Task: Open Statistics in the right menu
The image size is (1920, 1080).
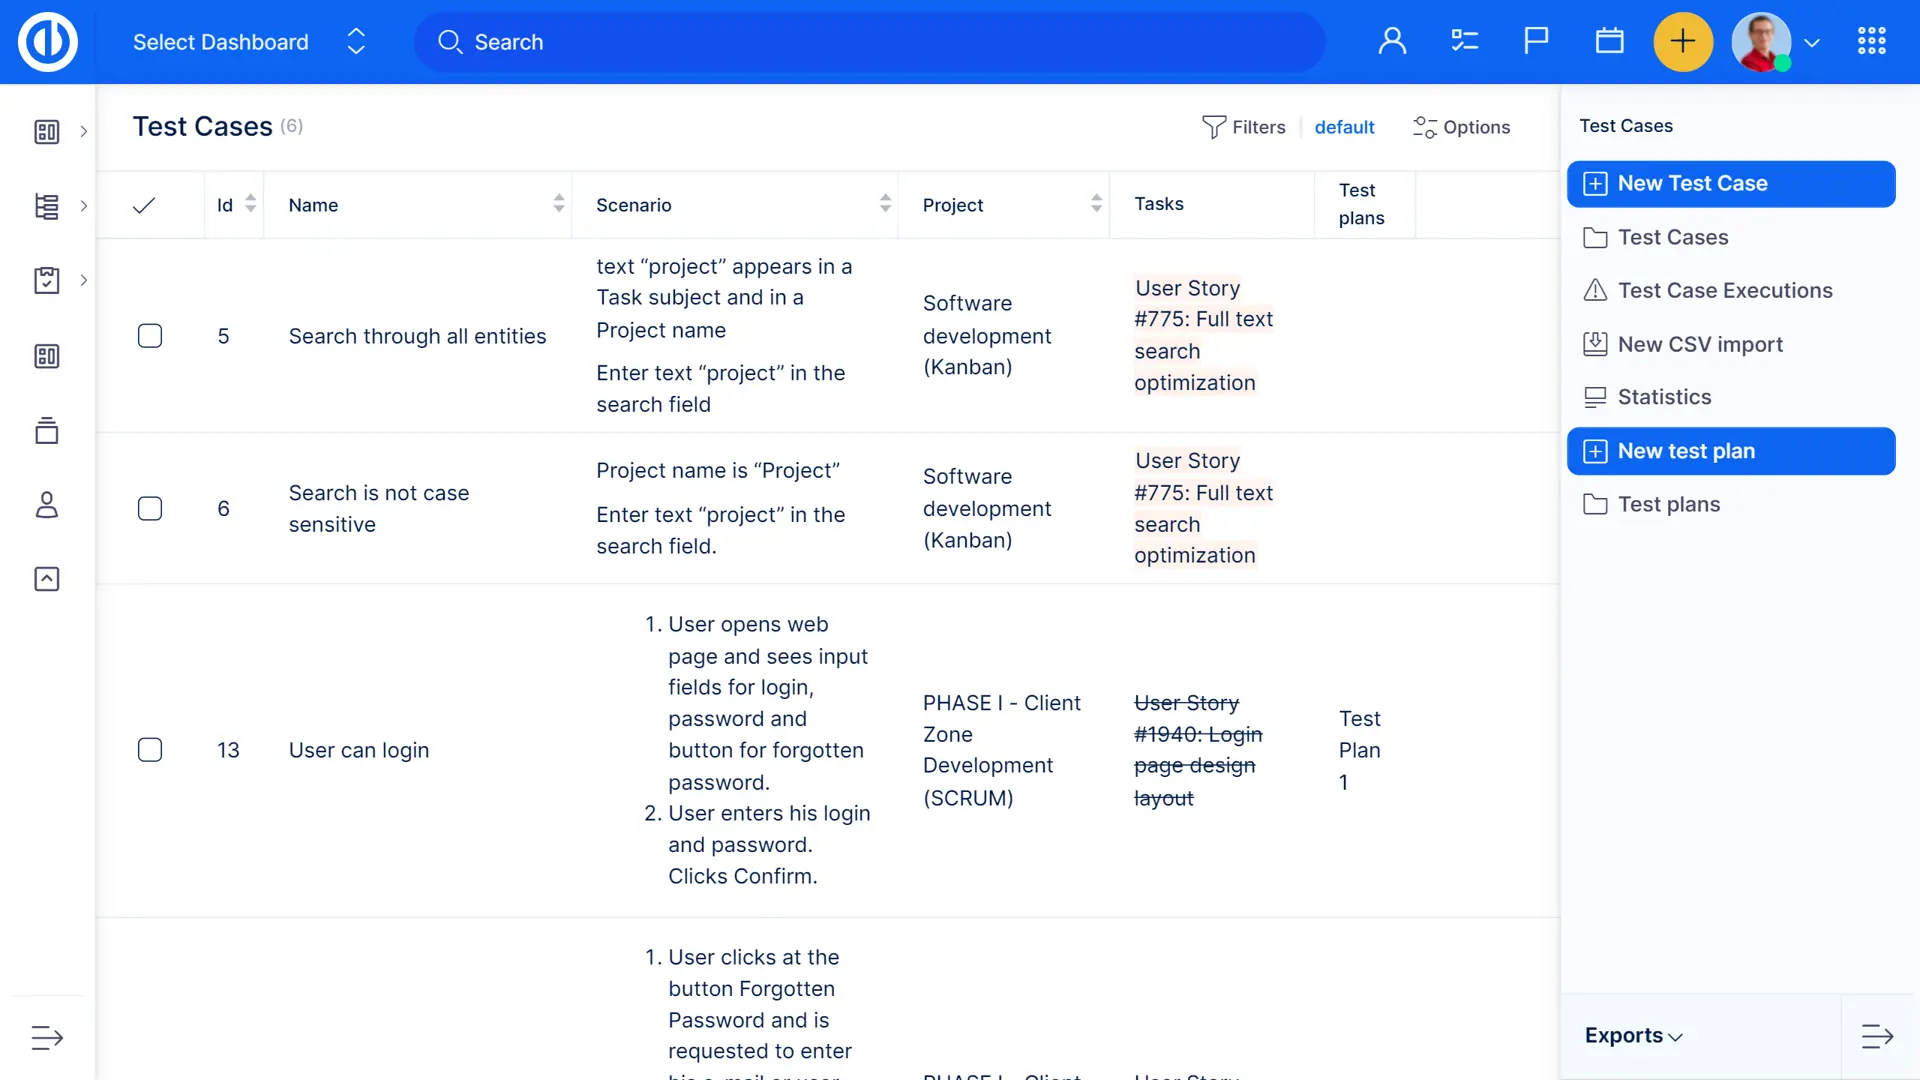Action: [x=1664, y=397]
